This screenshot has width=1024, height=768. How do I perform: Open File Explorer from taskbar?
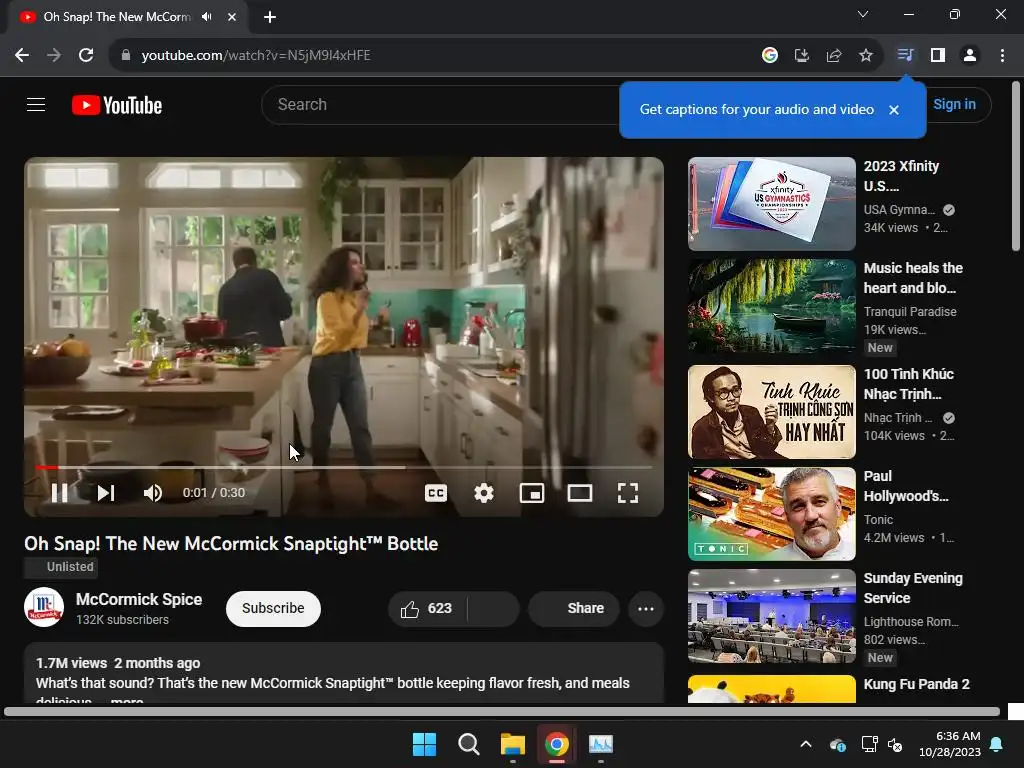click(x=513, y=744)
